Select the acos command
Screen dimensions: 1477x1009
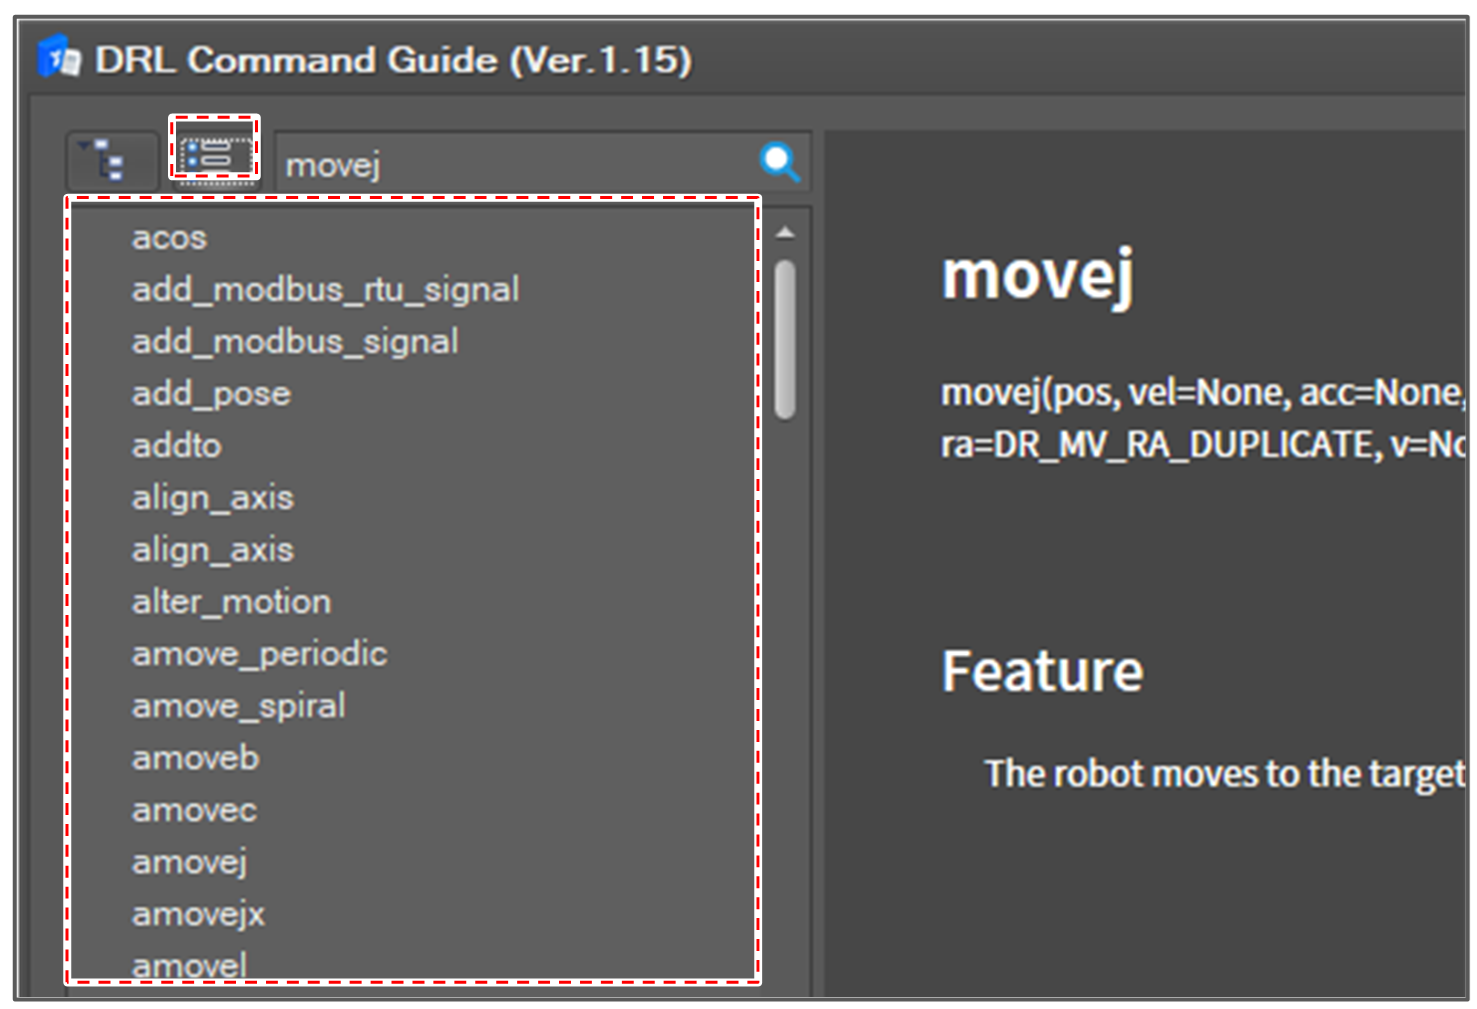pos(170,238)
